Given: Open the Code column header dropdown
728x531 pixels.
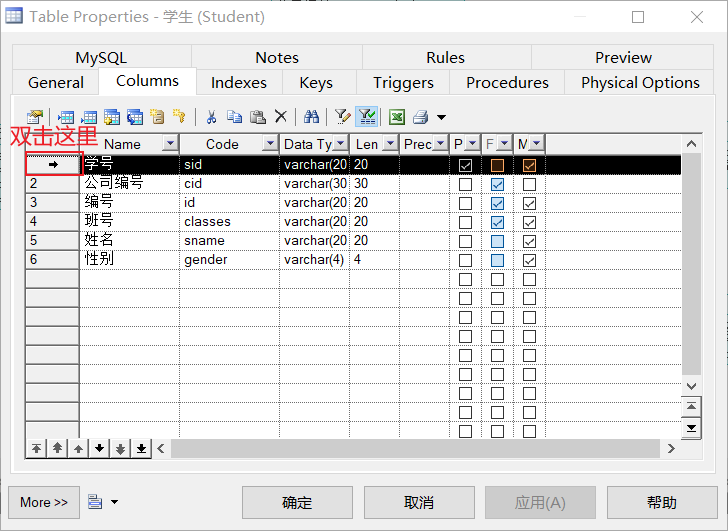Looking at the screenshot, I should (269, 144).
